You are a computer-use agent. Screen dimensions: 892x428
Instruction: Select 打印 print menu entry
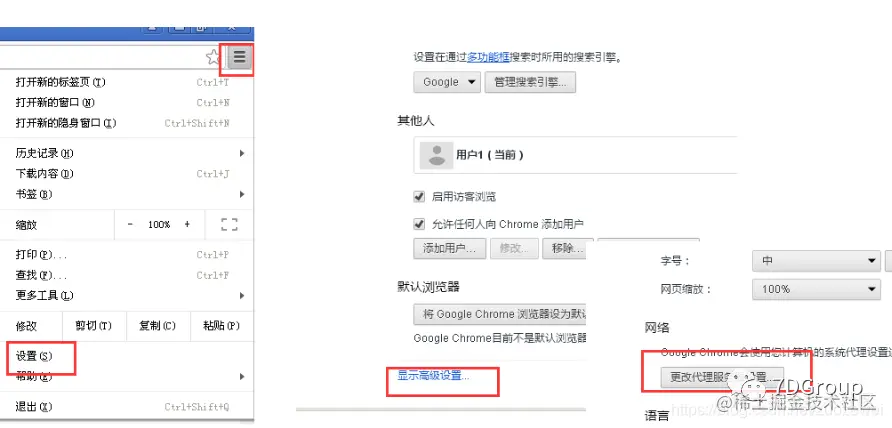[x=127, y=254]
